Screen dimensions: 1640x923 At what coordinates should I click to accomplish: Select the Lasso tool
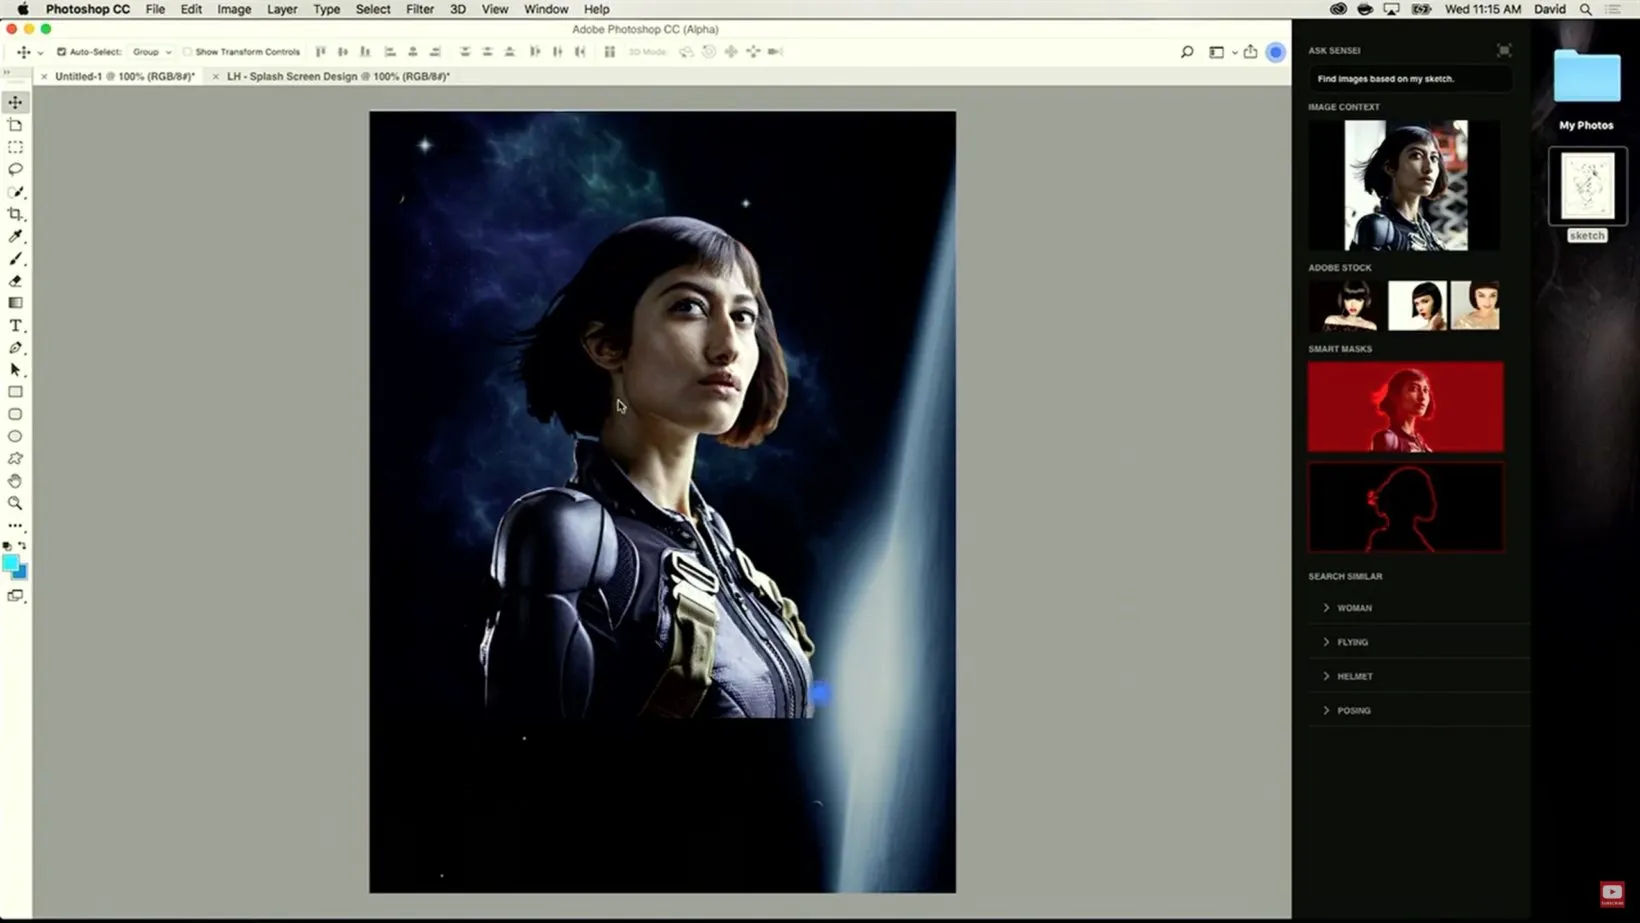(15, 169)
